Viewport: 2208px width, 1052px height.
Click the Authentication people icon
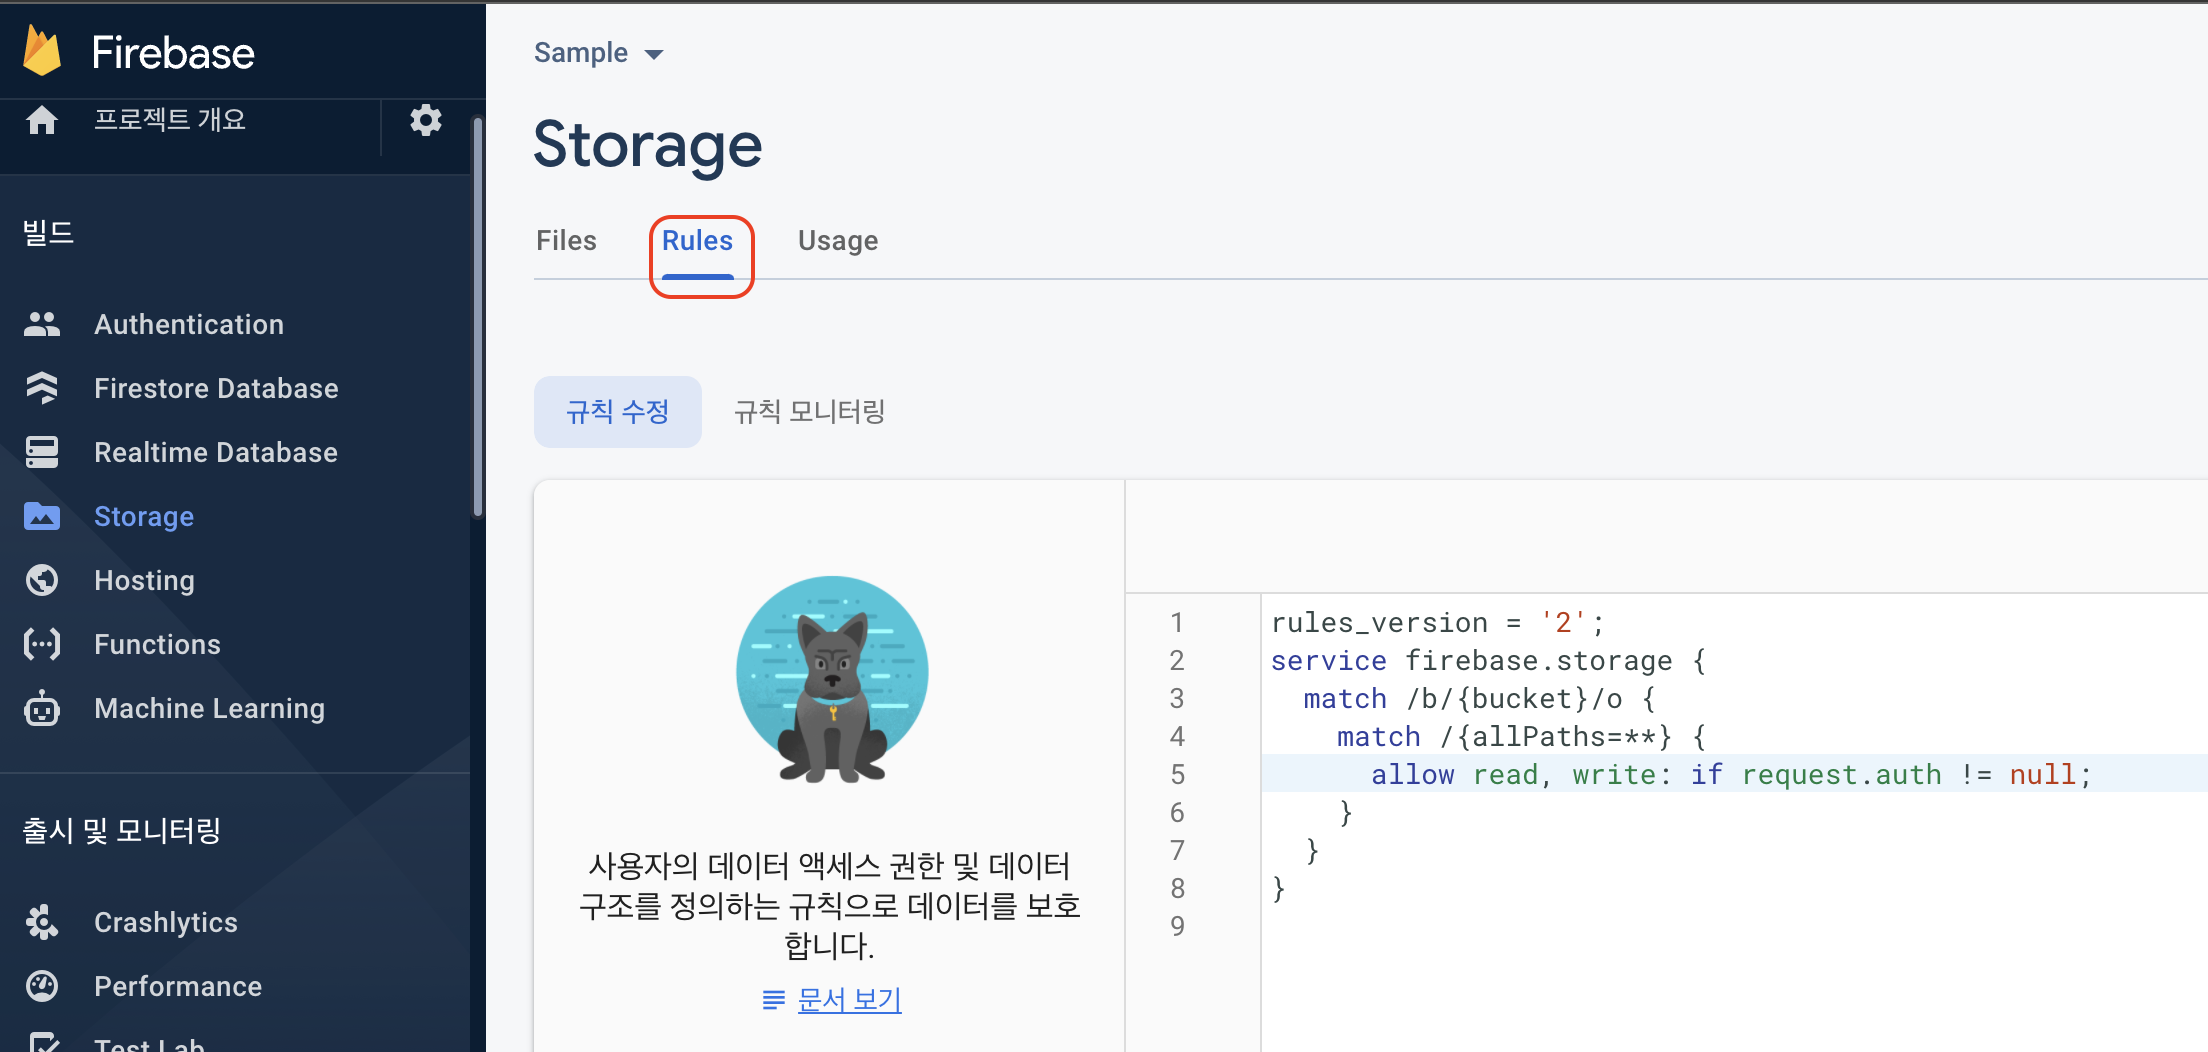pyautogui.click(x=42, y=324)
